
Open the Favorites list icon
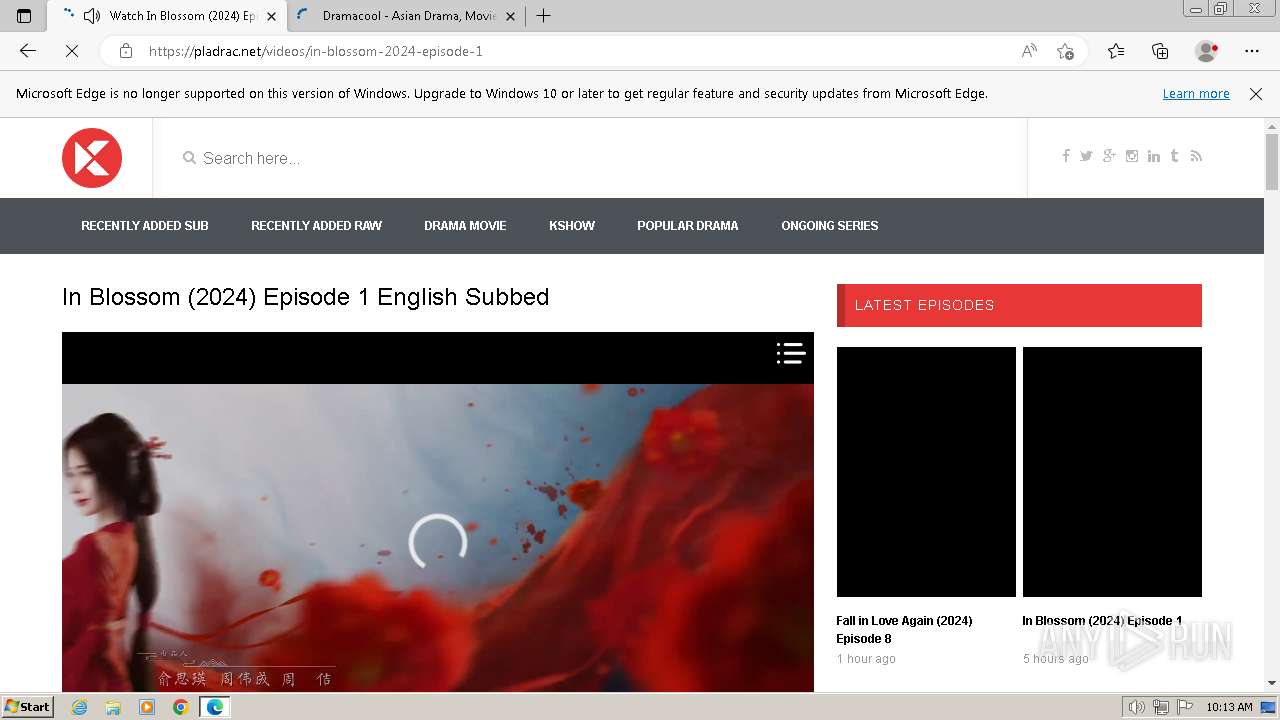(1116, 51)
